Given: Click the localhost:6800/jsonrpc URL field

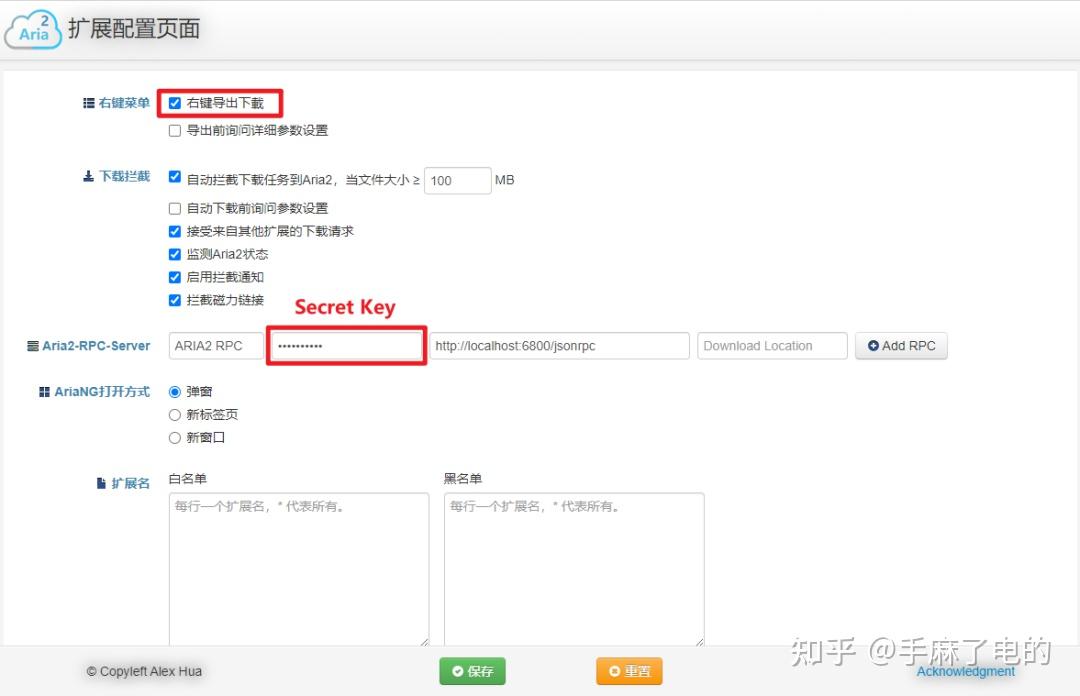Looking at the screenshot, I should (559, 346).
